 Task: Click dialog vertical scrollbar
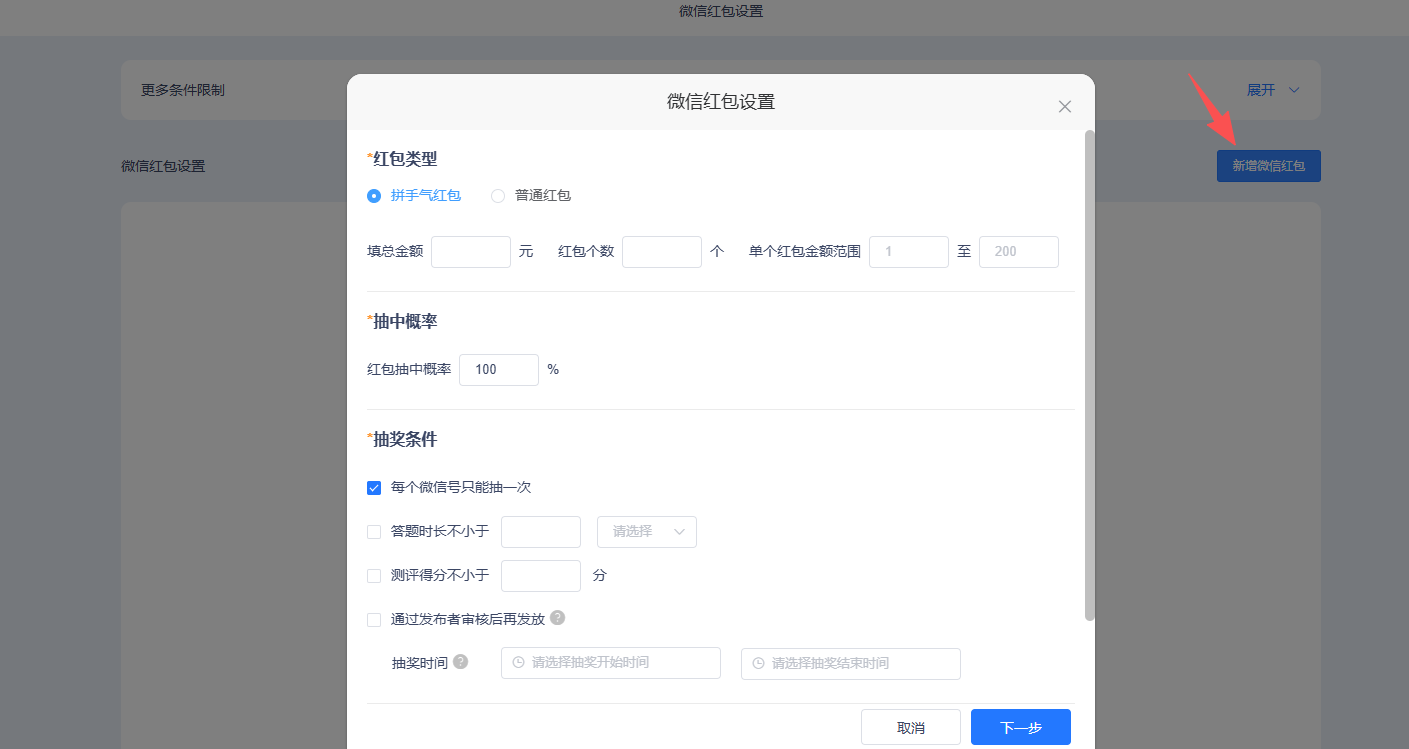tap(1090, 375)
